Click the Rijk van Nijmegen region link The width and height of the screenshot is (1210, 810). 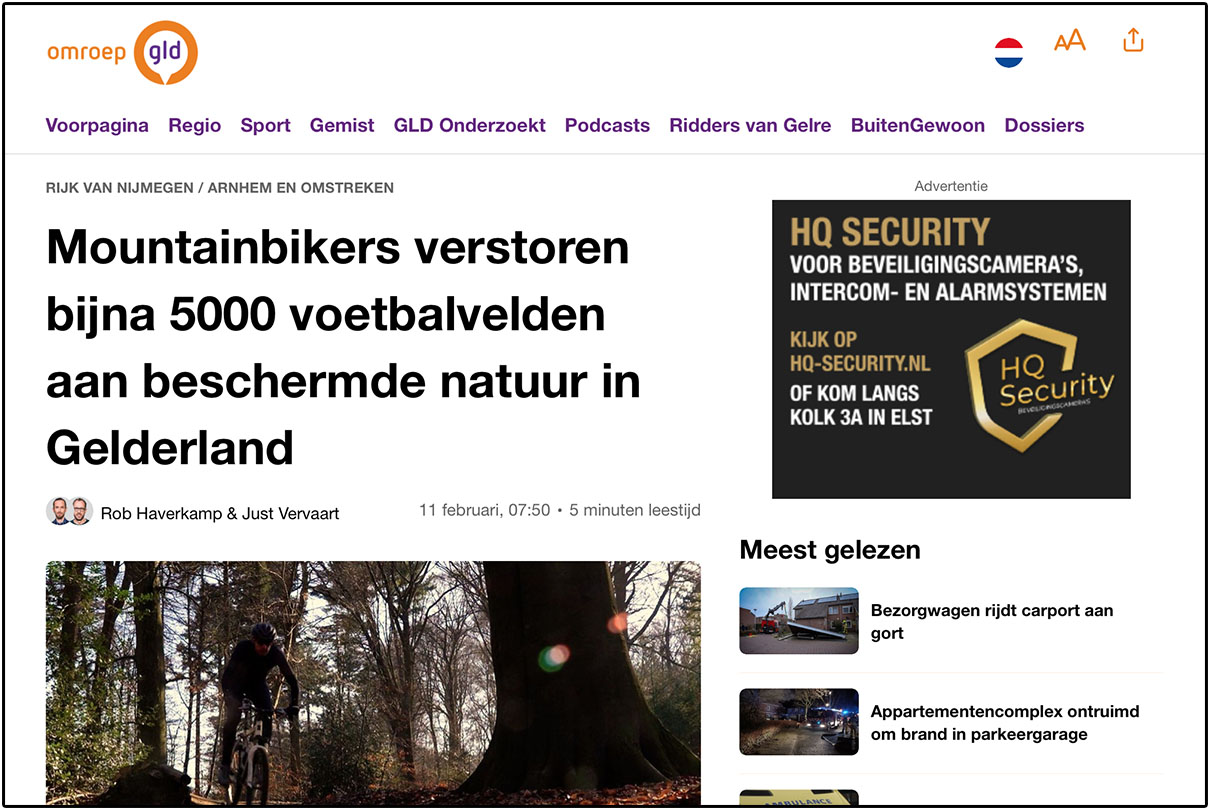tap(119, 188)
